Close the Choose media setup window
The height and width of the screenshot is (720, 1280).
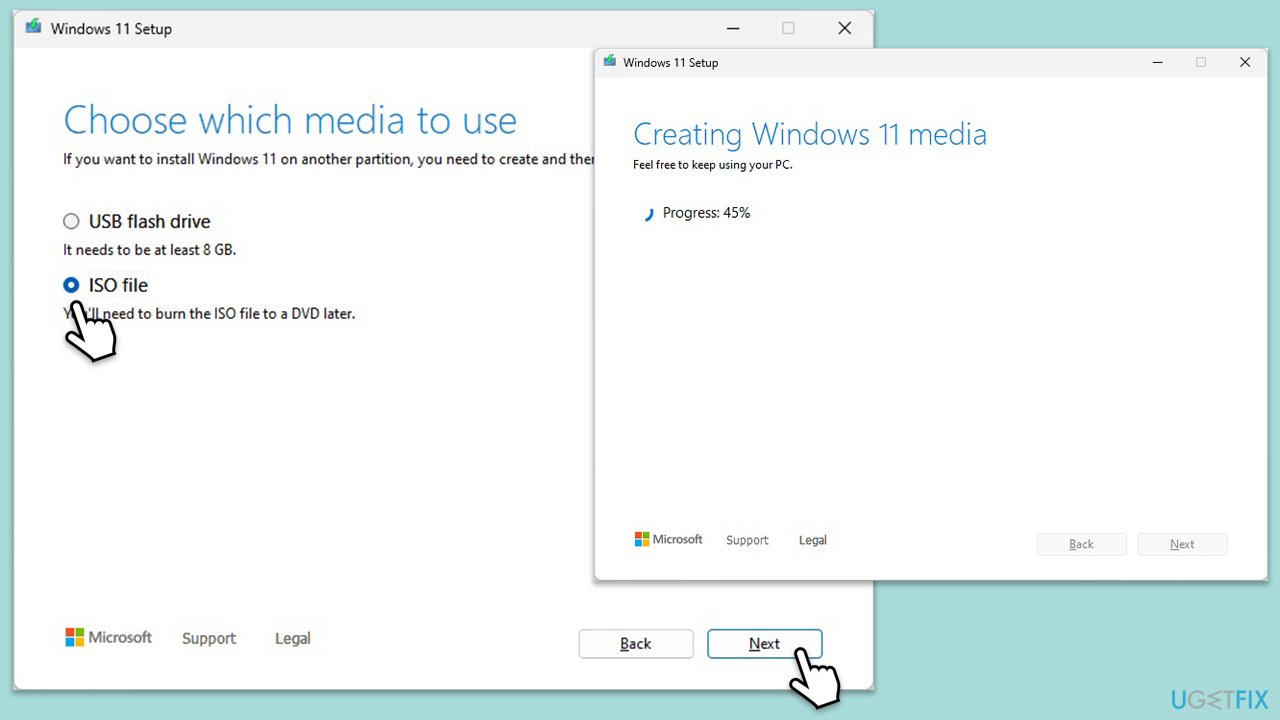(845, 28)
